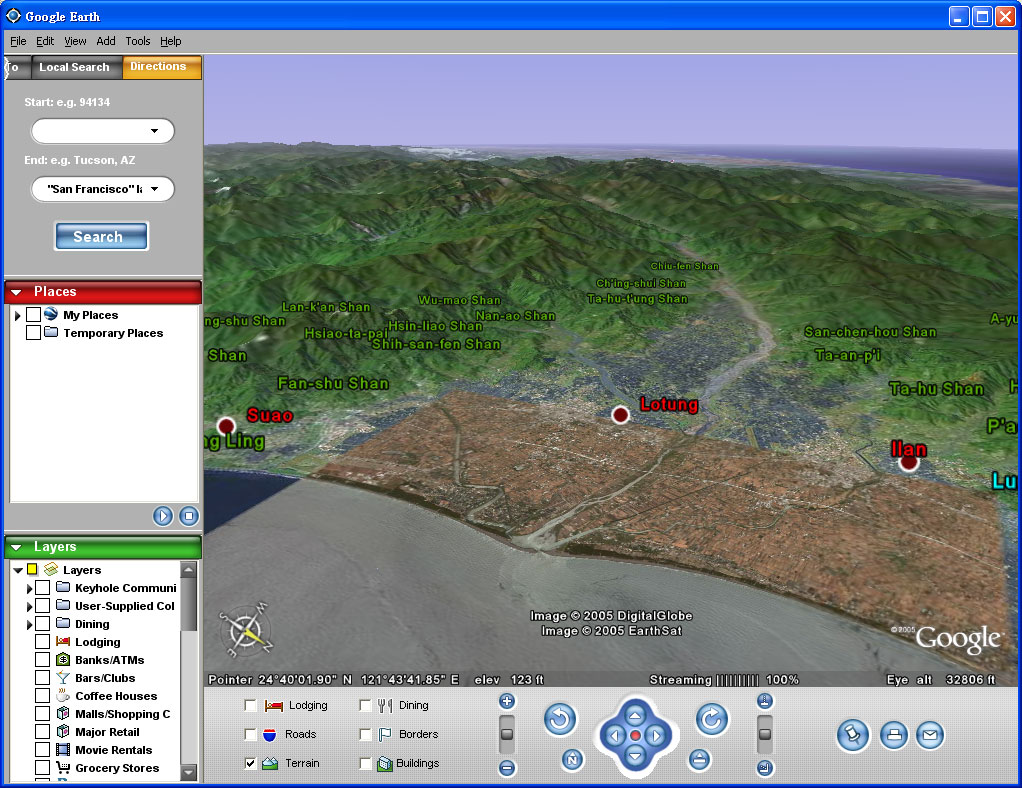This screenshot has height=788, width=1022.
Task: Click the zoom out minus button
Action: [x=506, y=768]
